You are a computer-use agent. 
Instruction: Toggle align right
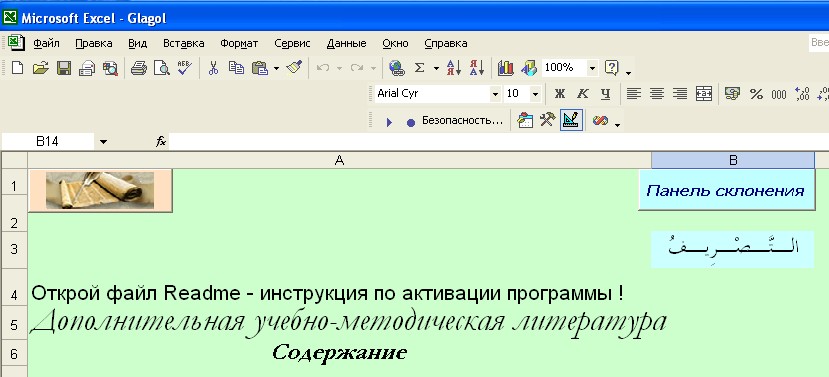(680, 94)
